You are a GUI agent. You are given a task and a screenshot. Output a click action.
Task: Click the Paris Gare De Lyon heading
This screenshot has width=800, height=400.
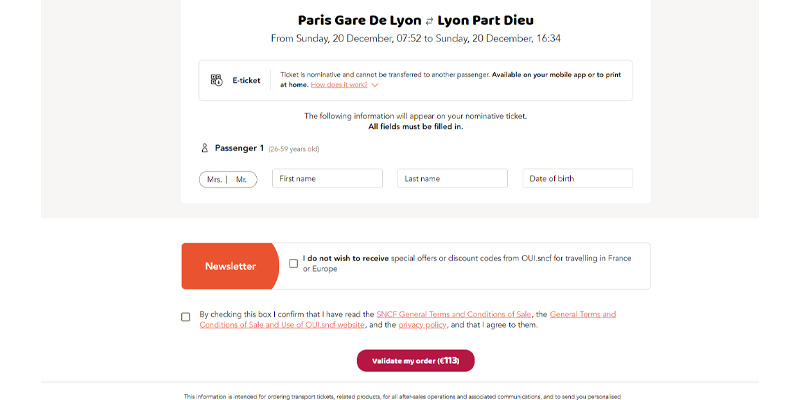coord(360,20)
